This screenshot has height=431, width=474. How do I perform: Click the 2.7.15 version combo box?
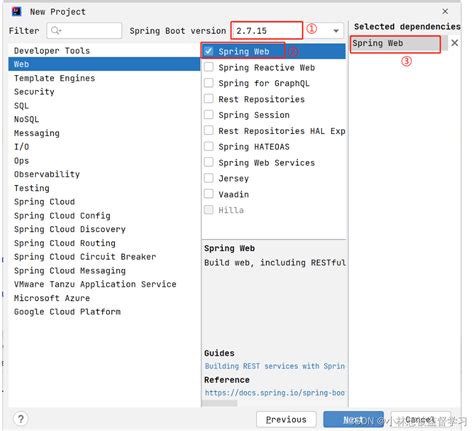(287, 30)
